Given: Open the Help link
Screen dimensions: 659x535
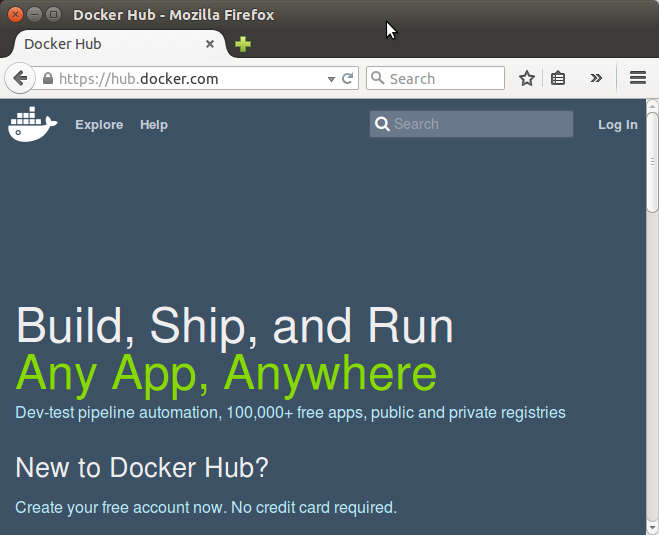Looking at the screenshot, I should click(x=154, y=125).
